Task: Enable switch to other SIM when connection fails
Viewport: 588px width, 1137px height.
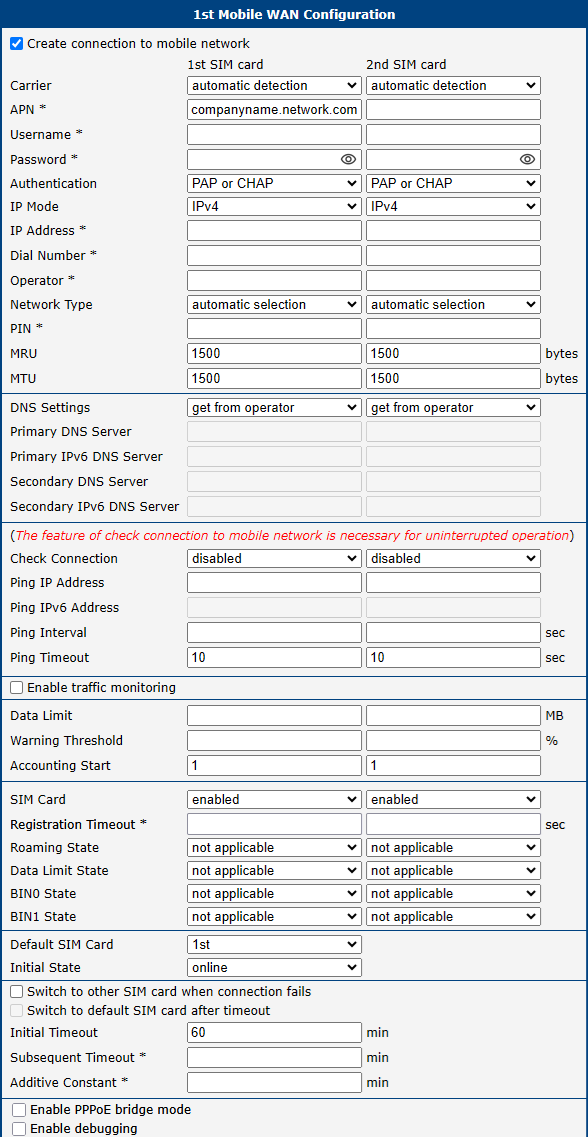Action: pyautogui.click(x=17, y=991)
